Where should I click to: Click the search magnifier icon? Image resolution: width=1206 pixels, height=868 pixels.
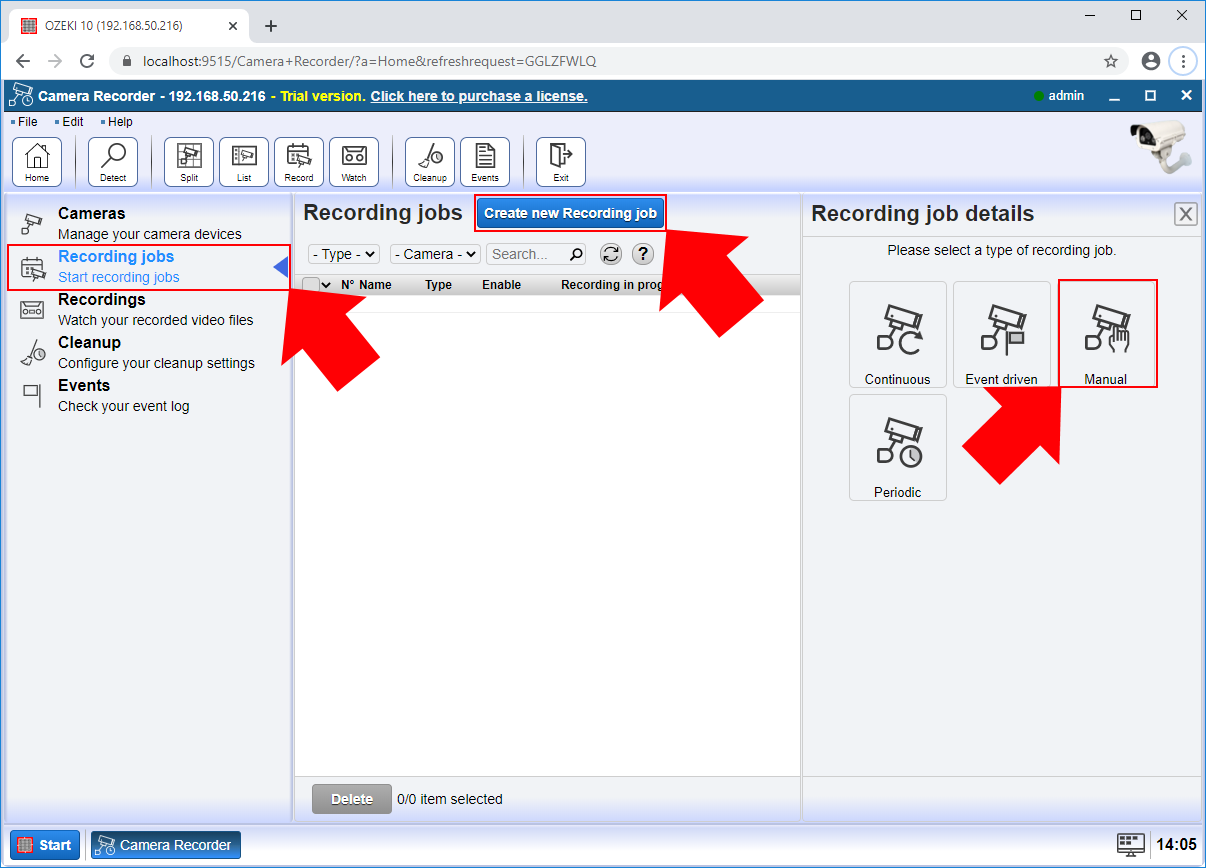pos(576,254)
